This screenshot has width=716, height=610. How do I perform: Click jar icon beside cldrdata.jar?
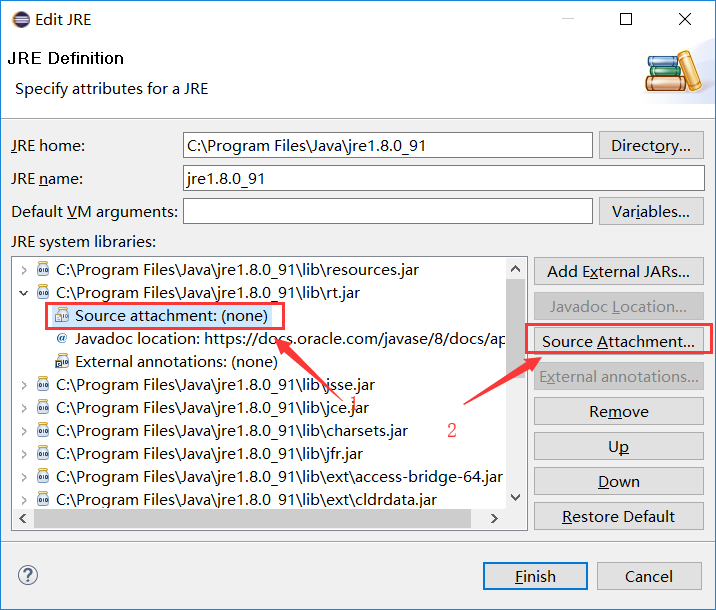point(43,499)
